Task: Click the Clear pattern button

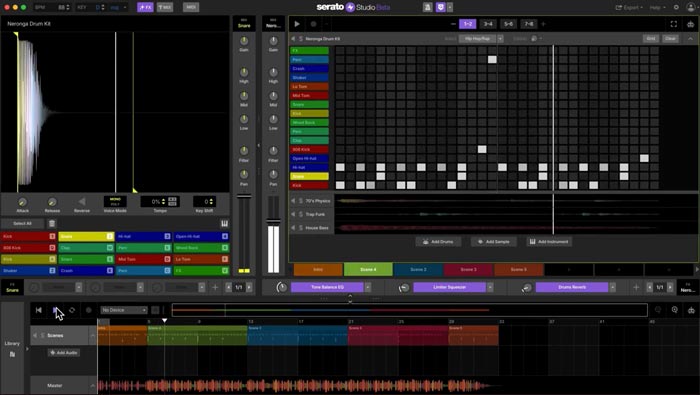Action: [x=670, y=39]
